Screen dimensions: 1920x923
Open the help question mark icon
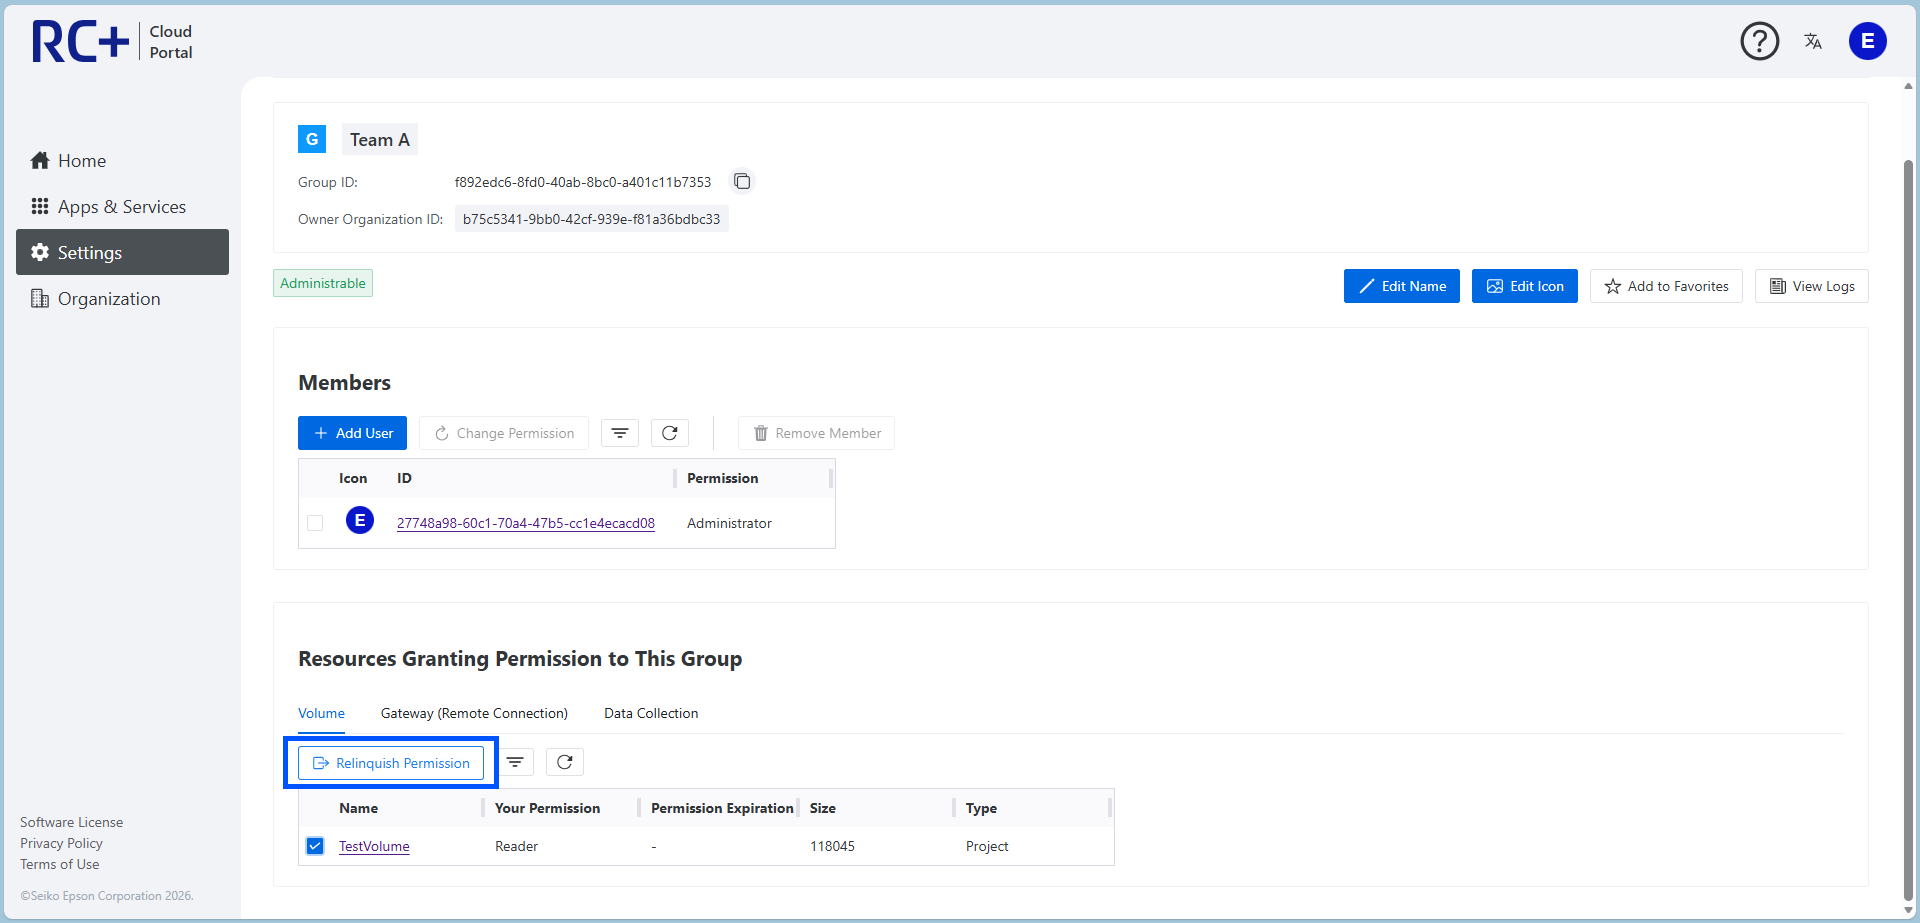[x=1759, y=41]
